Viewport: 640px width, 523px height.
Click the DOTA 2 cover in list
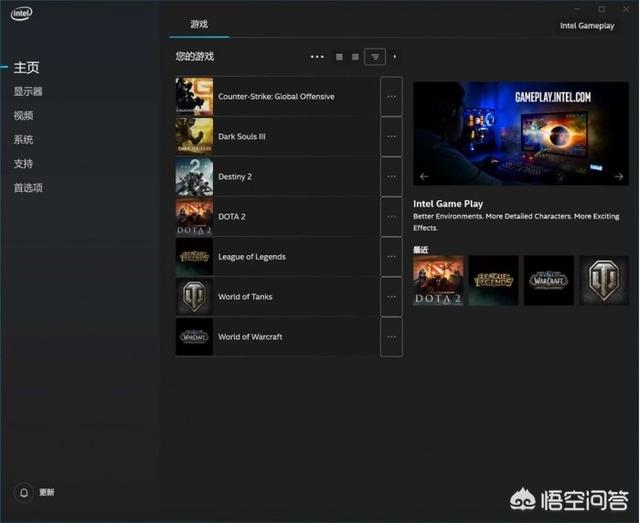[194, 216]
